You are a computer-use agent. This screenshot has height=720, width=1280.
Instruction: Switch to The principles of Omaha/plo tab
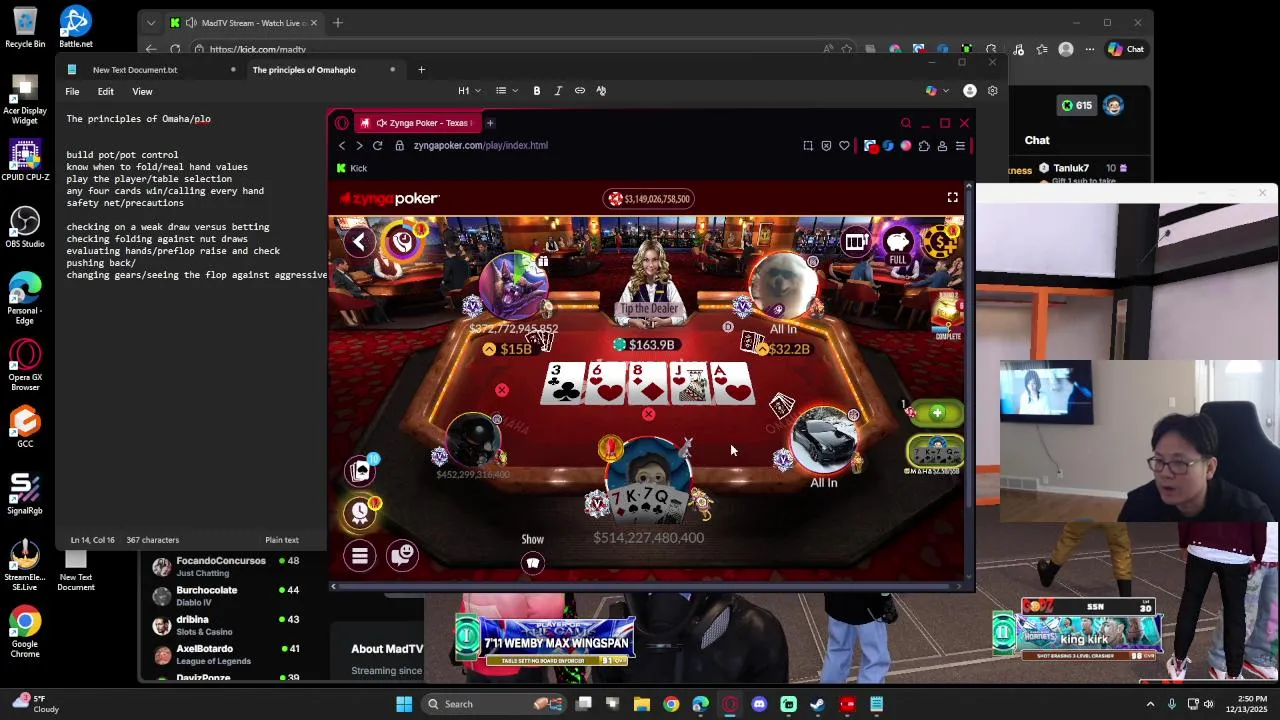pos(322,70)
